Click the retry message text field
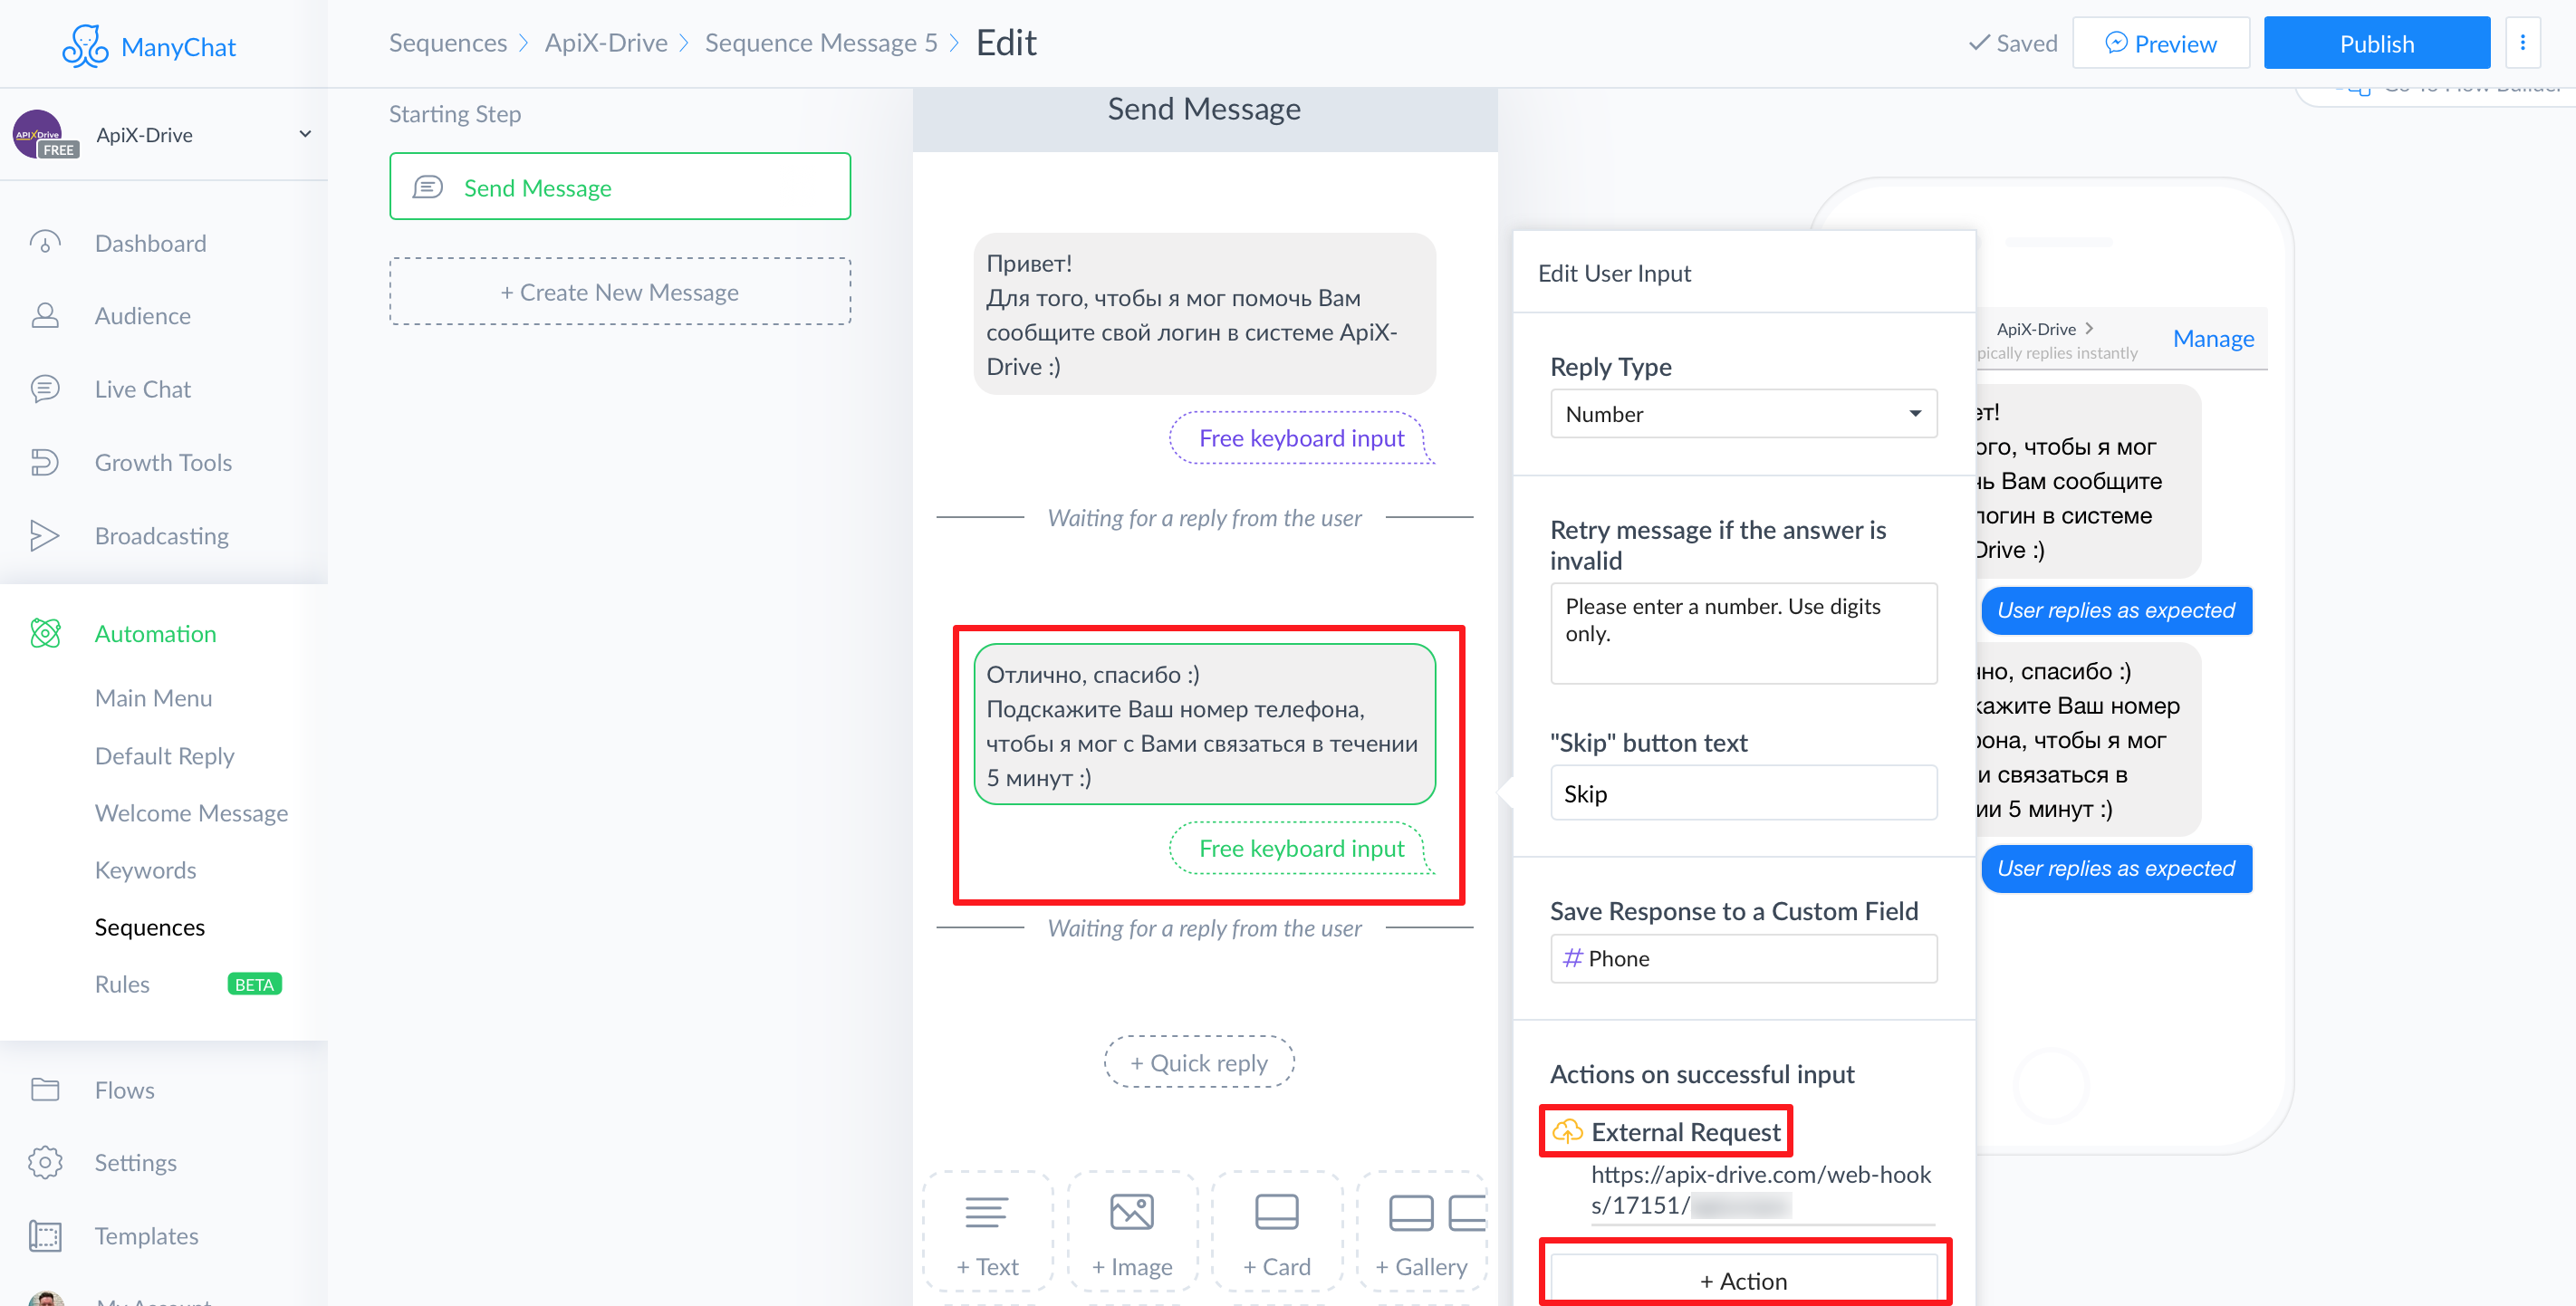 pos(1743,633)
